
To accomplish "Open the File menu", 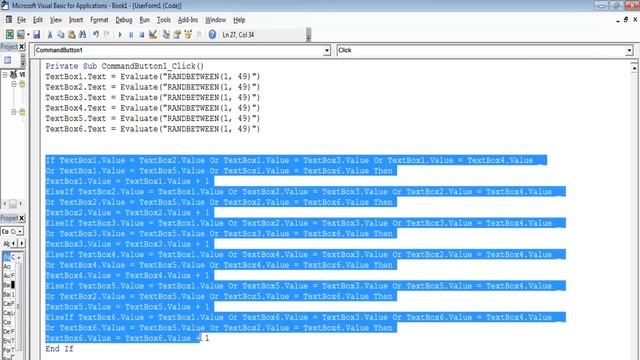I will pos(21,20).
